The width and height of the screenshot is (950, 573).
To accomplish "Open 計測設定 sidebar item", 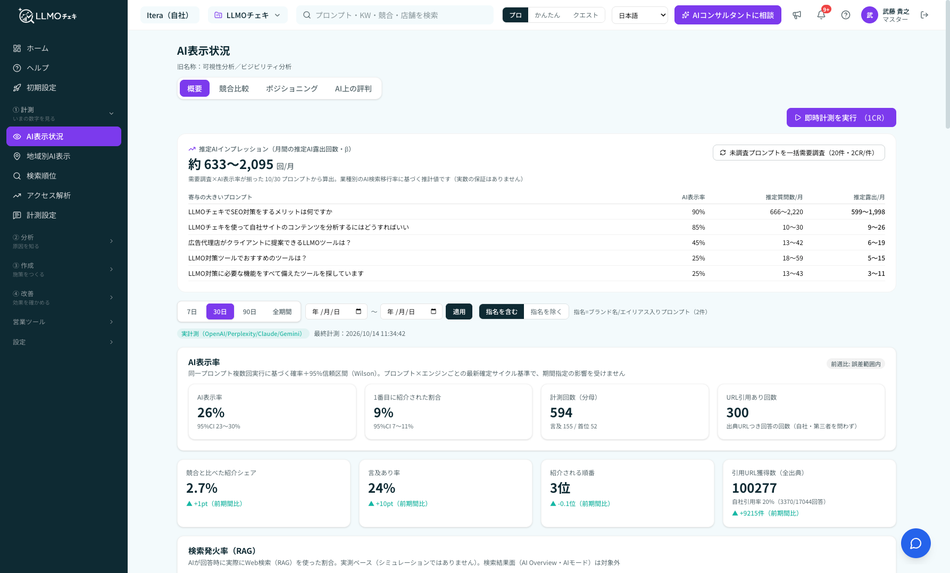I will [64, 215].
